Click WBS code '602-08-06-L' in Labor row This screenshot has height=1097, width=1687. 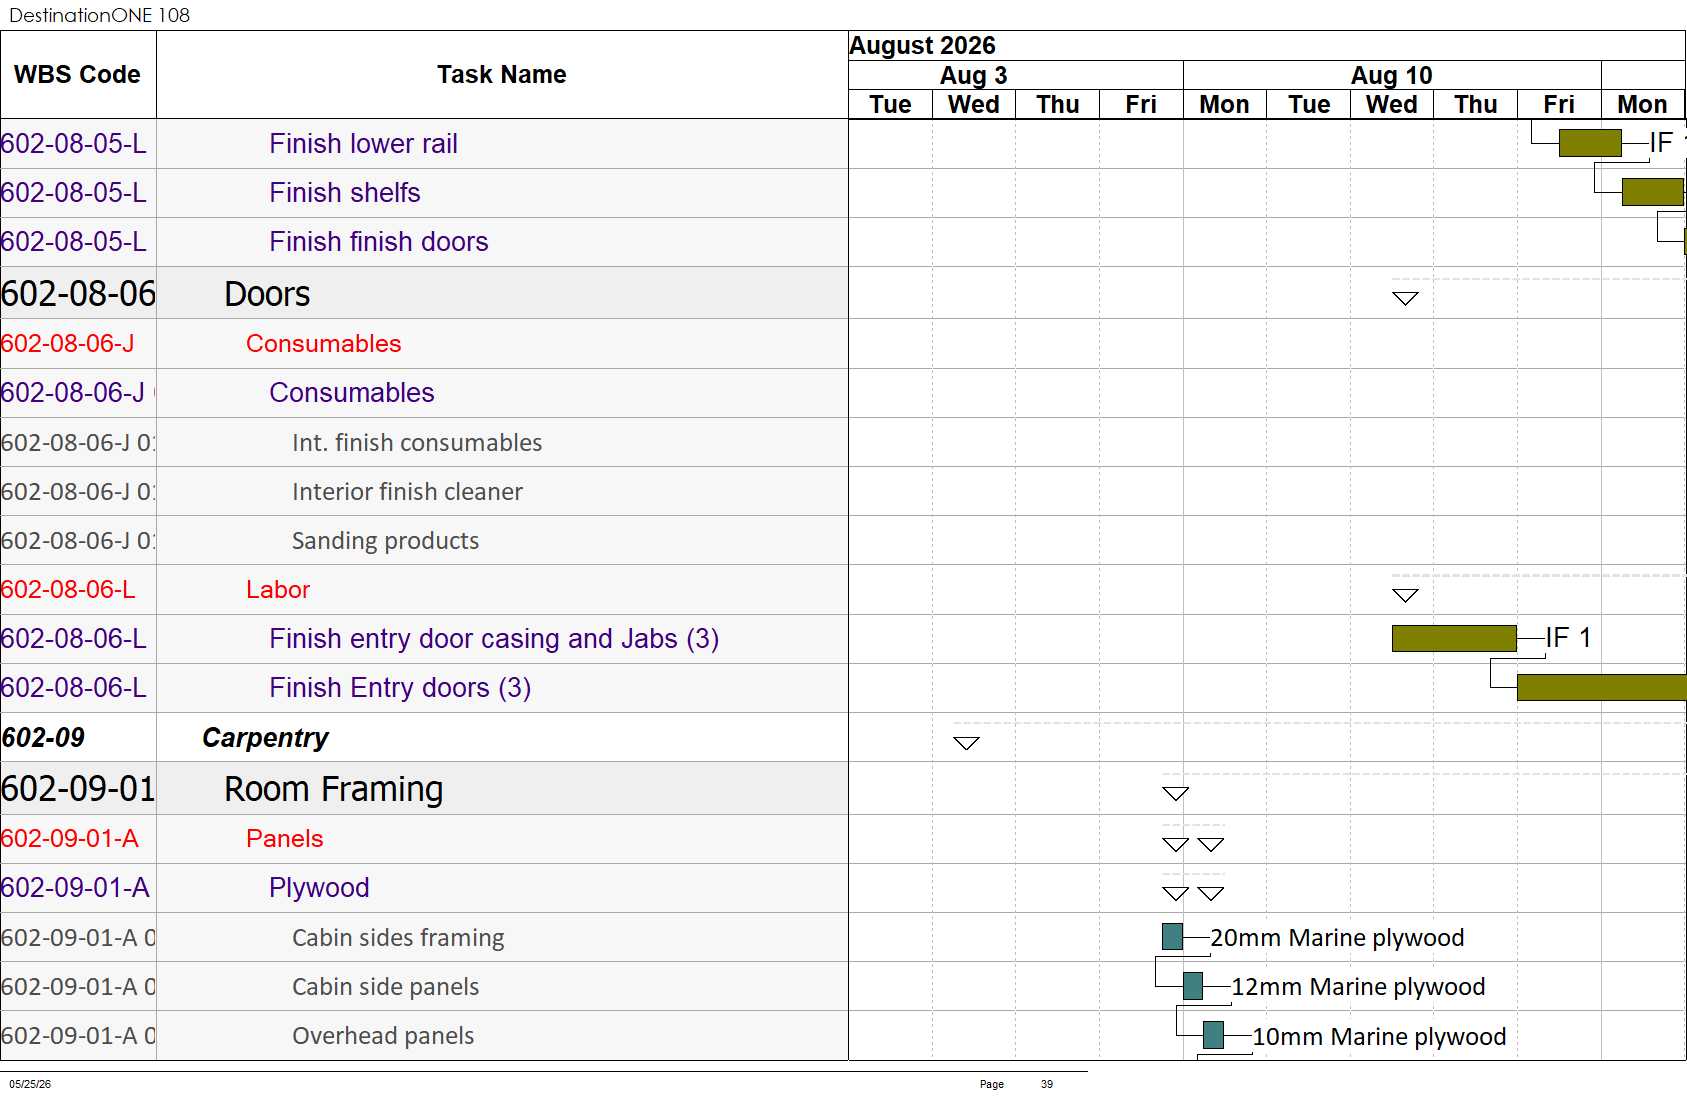coord(68,590)
